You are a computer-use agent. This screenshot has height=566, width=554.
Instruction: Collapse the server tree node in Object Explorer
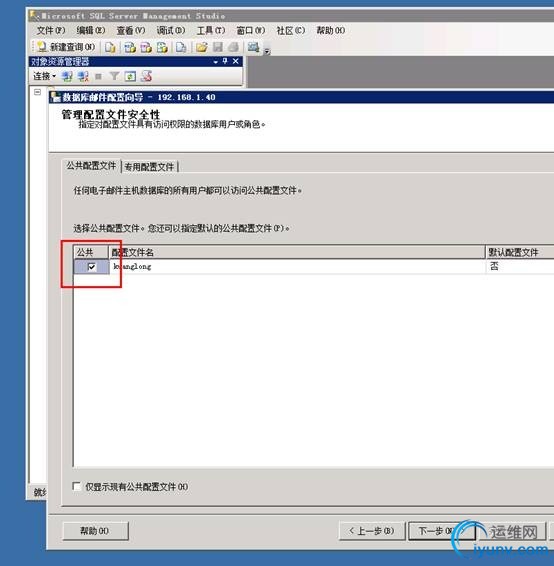[x=37, y=92]
